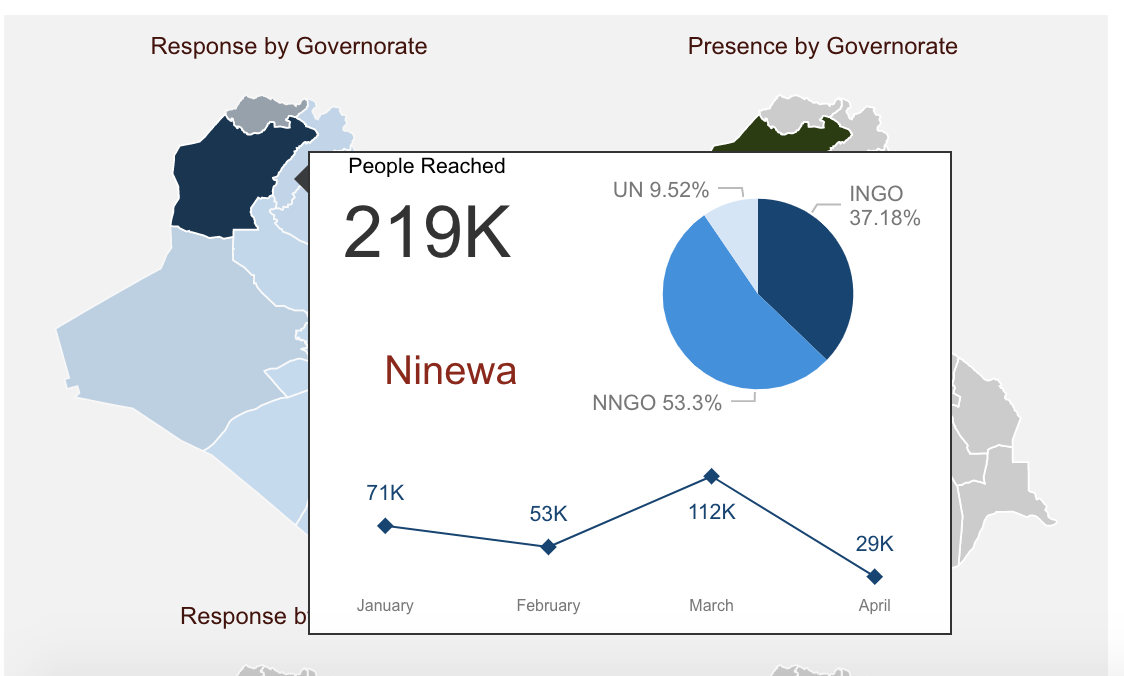Click the "UN 9.52%" pie label
This screenshot has width=1124, height=676.
[661, 190]
